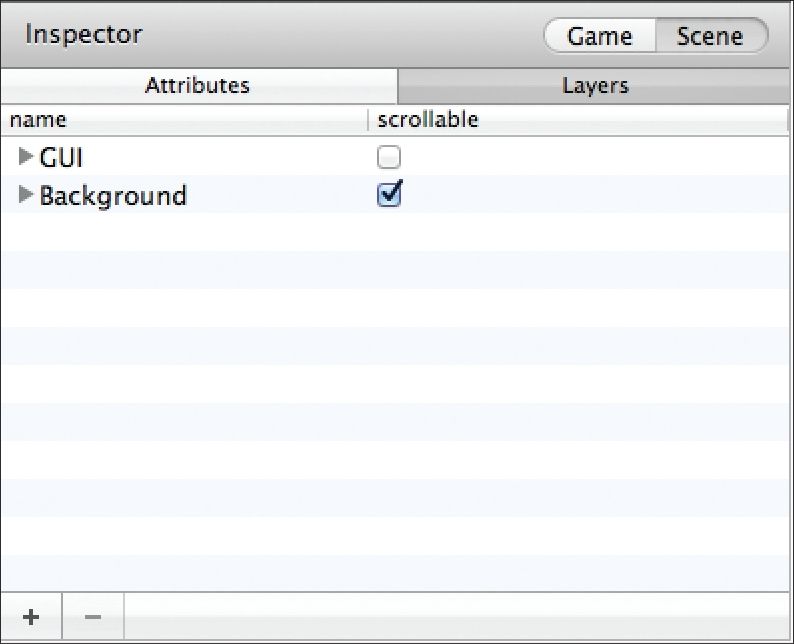The image size is (794, 644).
Task: Click the Inspector panel title
Action: pos(84,35)
